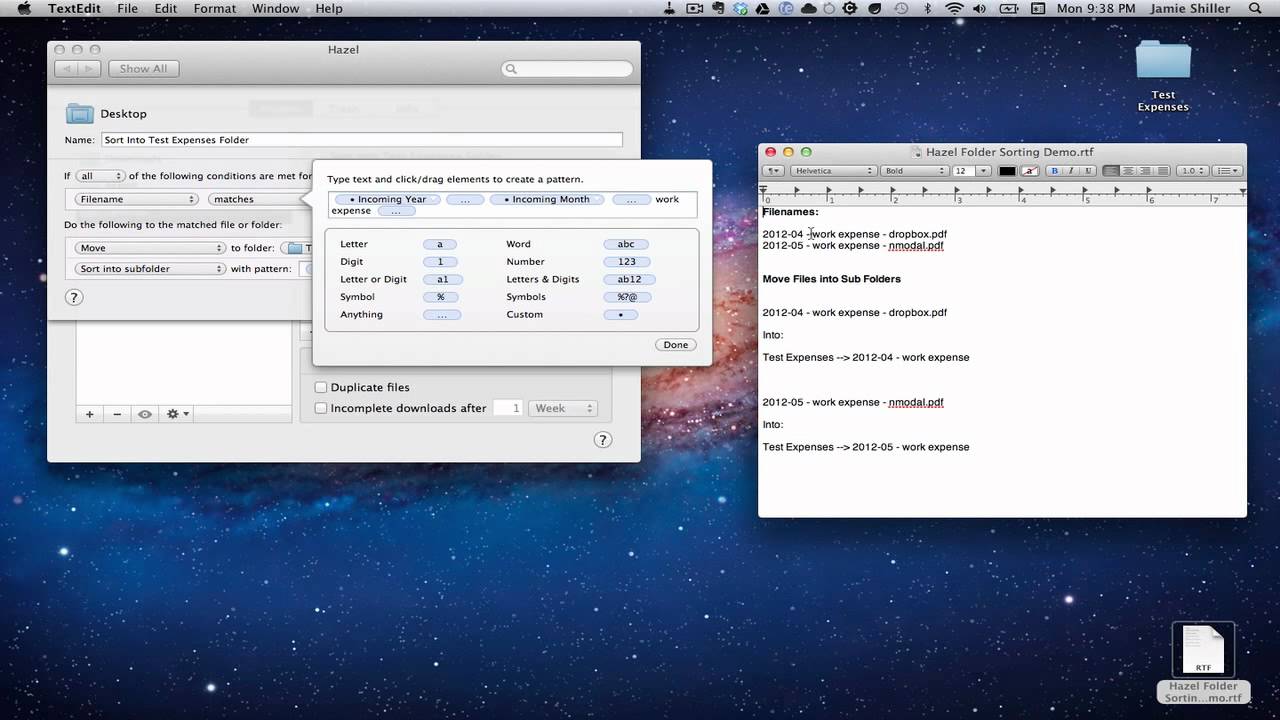
Task: Open the Help menu
Action: point(329,9)
